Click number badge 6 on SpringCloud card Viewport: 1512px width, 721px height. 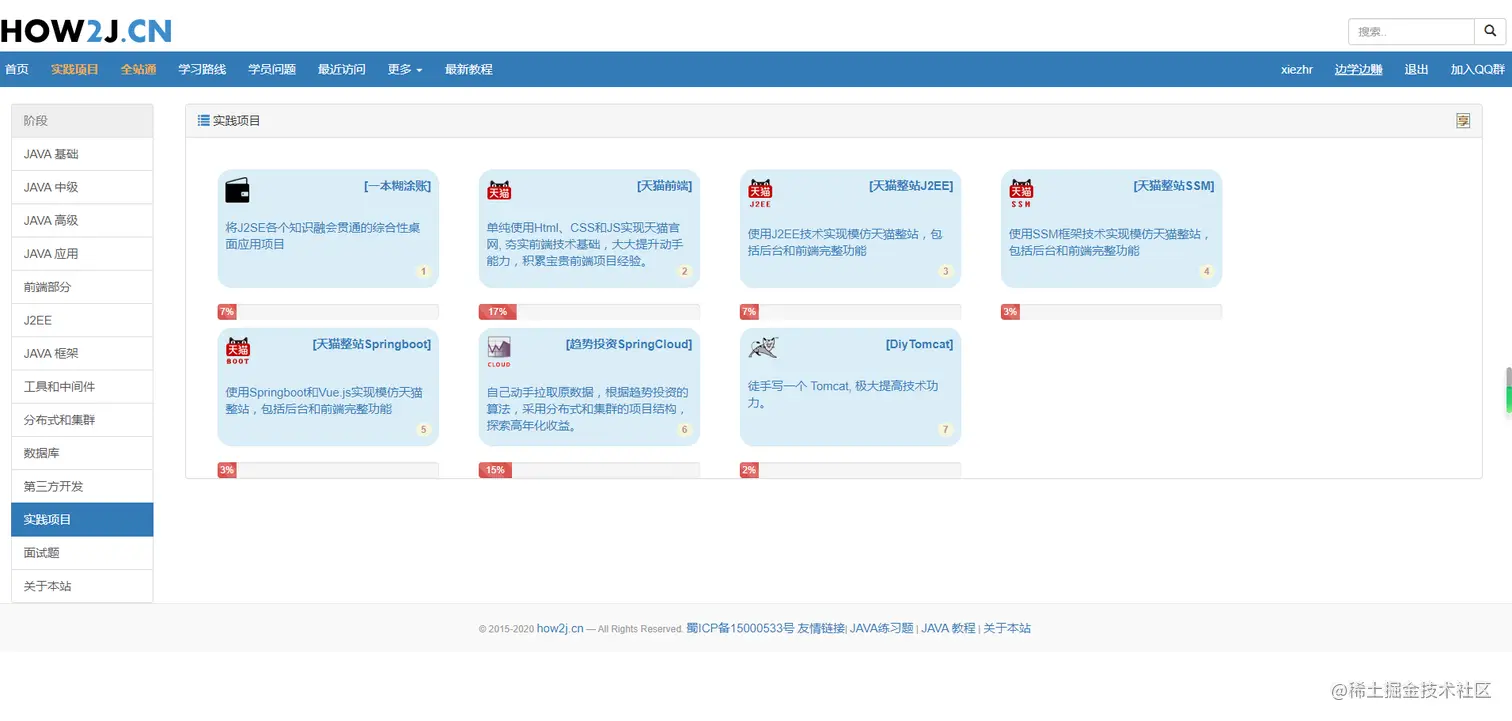[684, 430]
